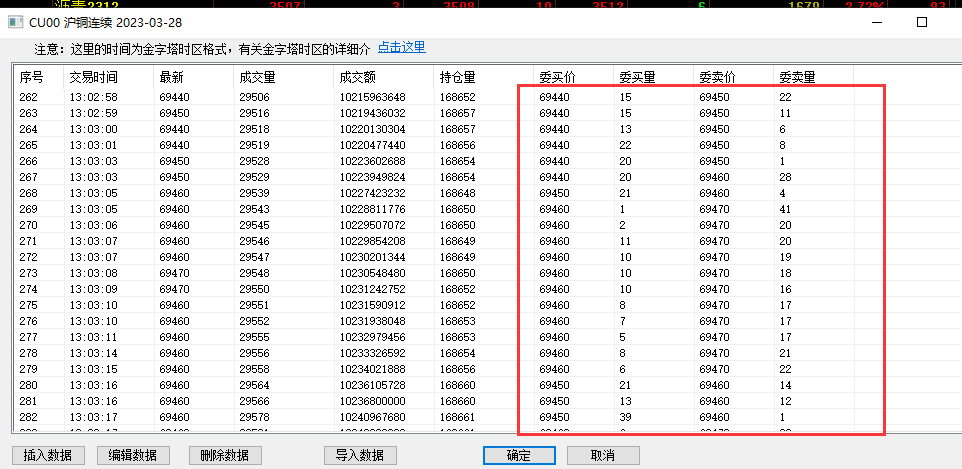Cancel the dialog with 取消

coord(603,455)
